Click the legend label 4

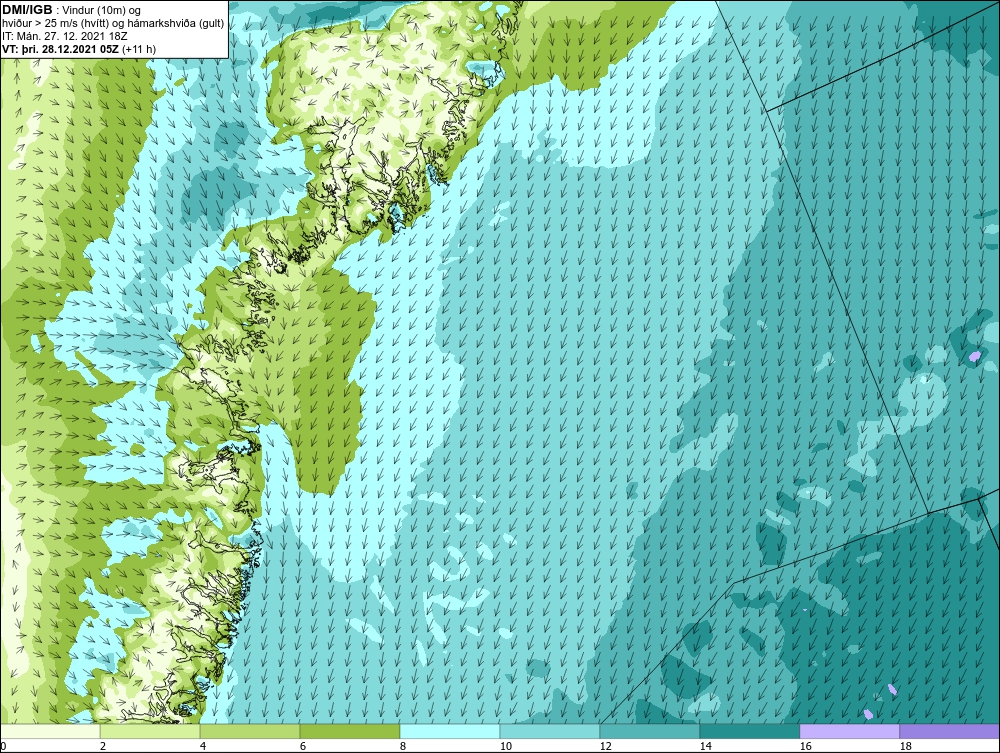point(203,746)
